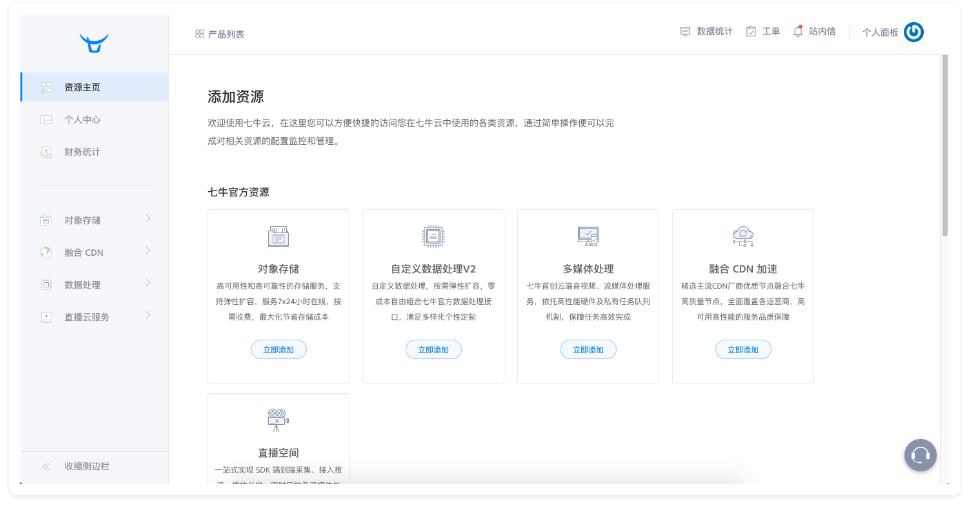
Task: Click the 自定义数据处理V2 card title
Action: coord(433,268)
